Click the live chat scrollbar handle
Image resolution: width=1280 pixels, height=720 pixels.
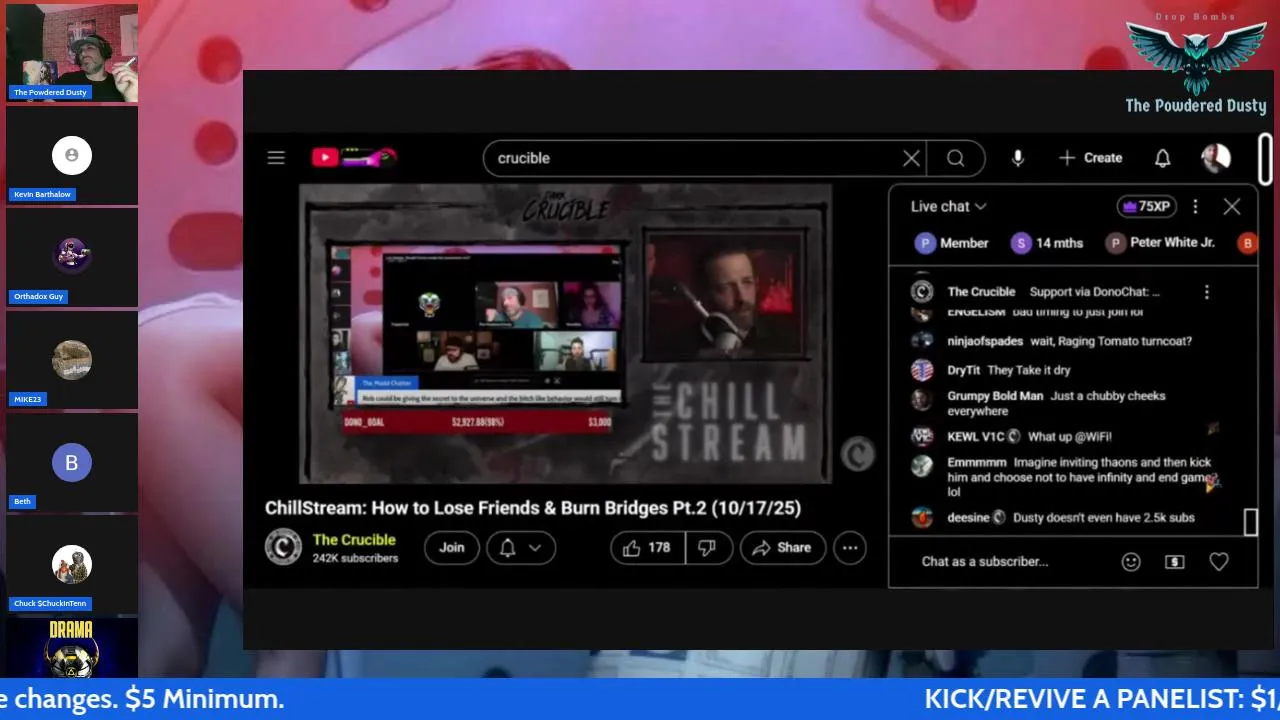[1250, 522]
